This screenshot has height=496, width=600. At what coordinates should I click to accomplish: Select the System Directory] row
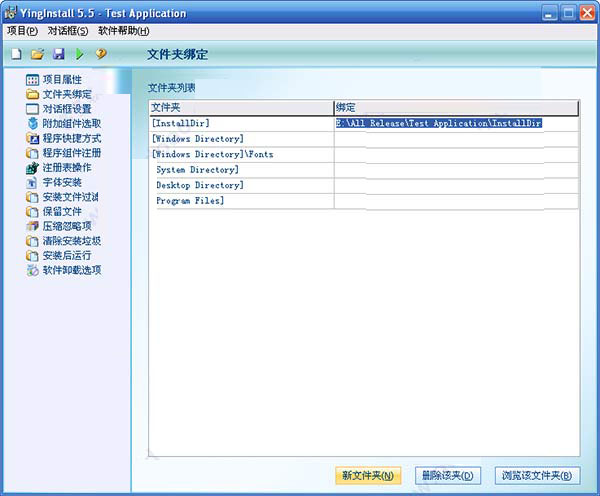pos(241,170)
